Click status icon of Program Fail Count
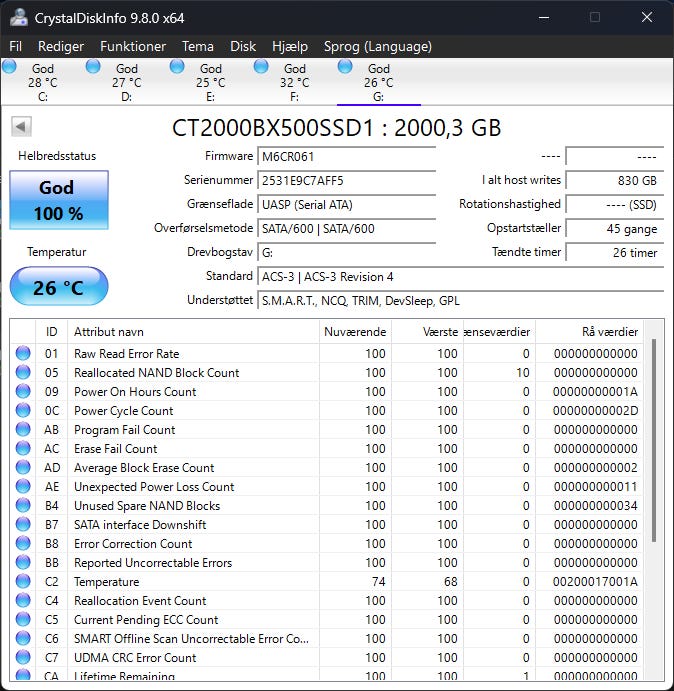Image resolution: width=674 pixels, height=691 pixels. [23, 429]
